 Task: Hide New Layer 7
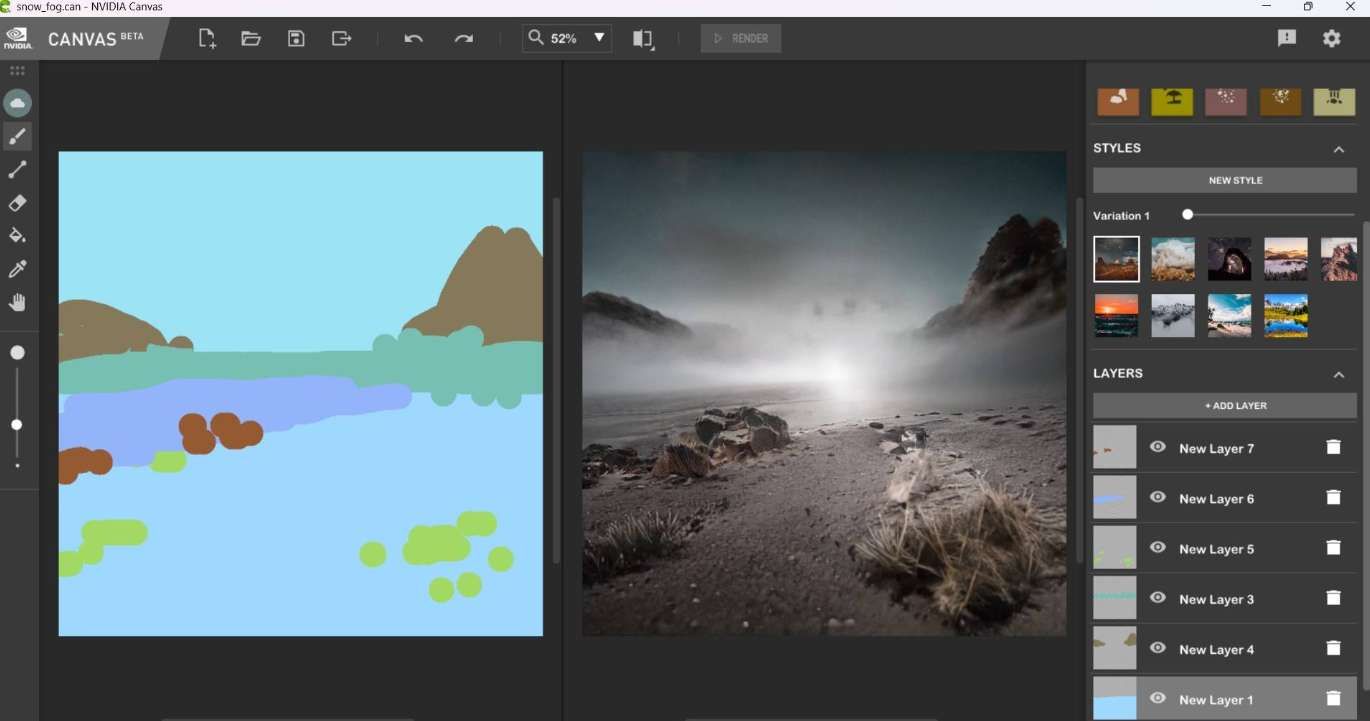(x=1157, y=447)
